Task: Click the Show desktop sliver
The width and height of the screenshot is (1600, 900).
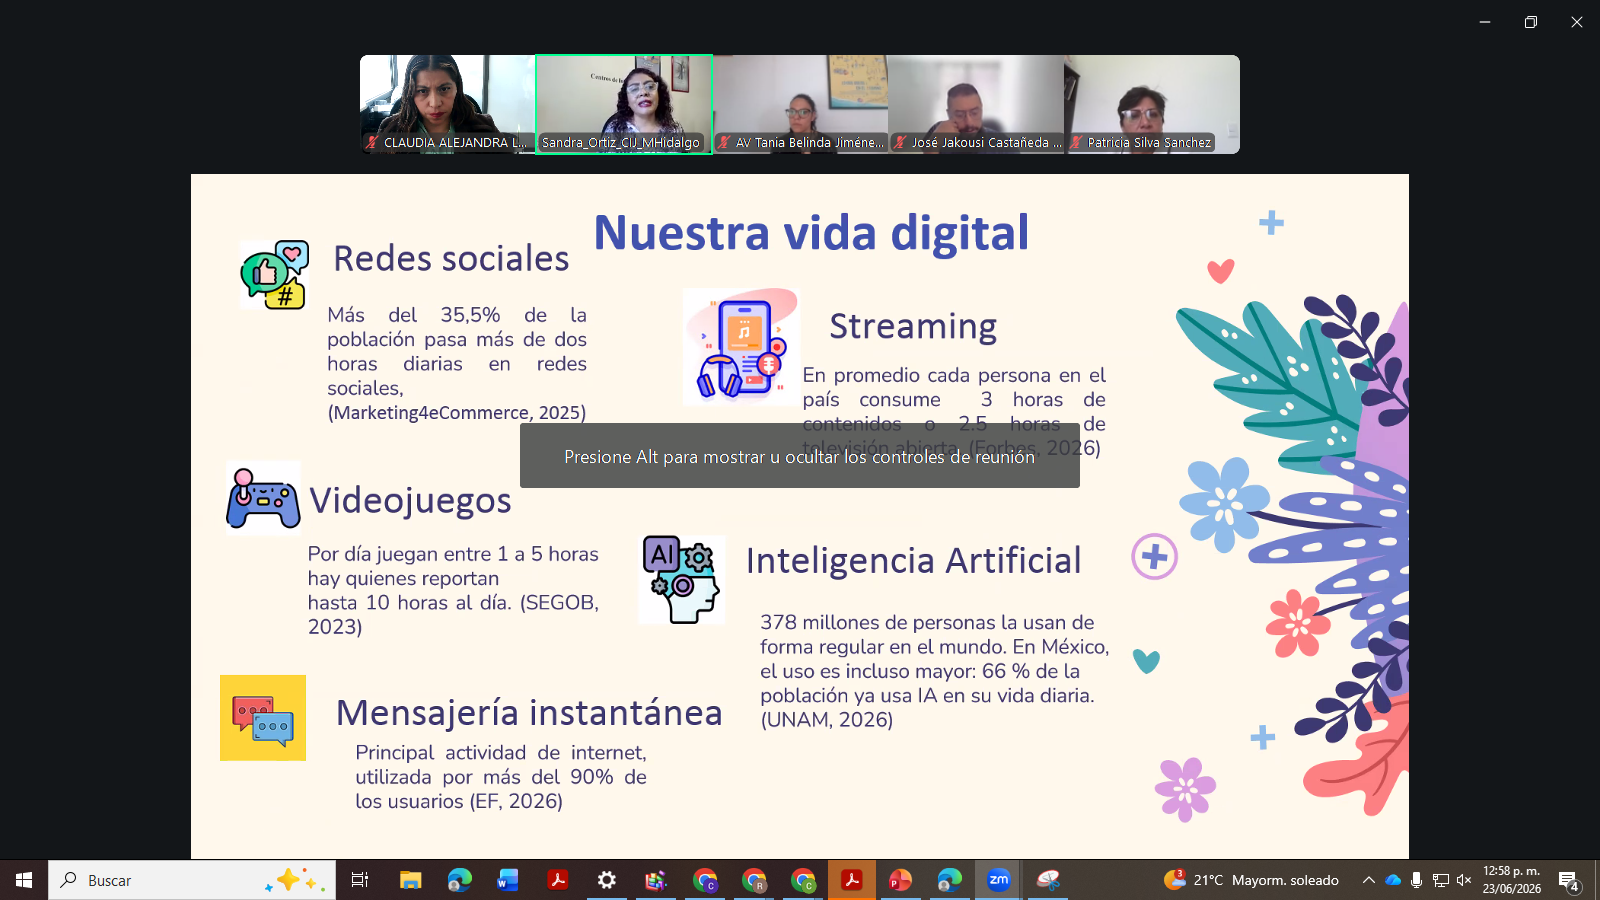Action: tap(1596, 880)
